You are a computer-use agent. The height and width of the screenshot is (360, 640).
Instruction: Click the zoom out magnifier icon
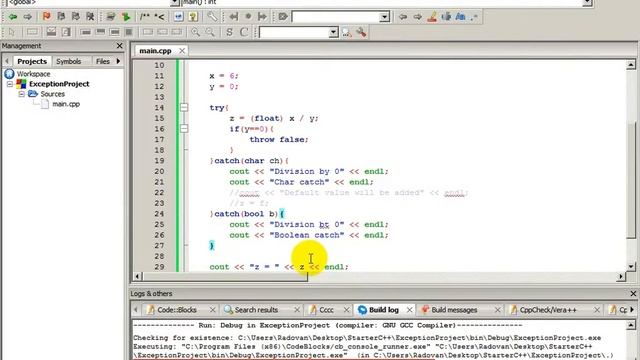click(210, 32)
